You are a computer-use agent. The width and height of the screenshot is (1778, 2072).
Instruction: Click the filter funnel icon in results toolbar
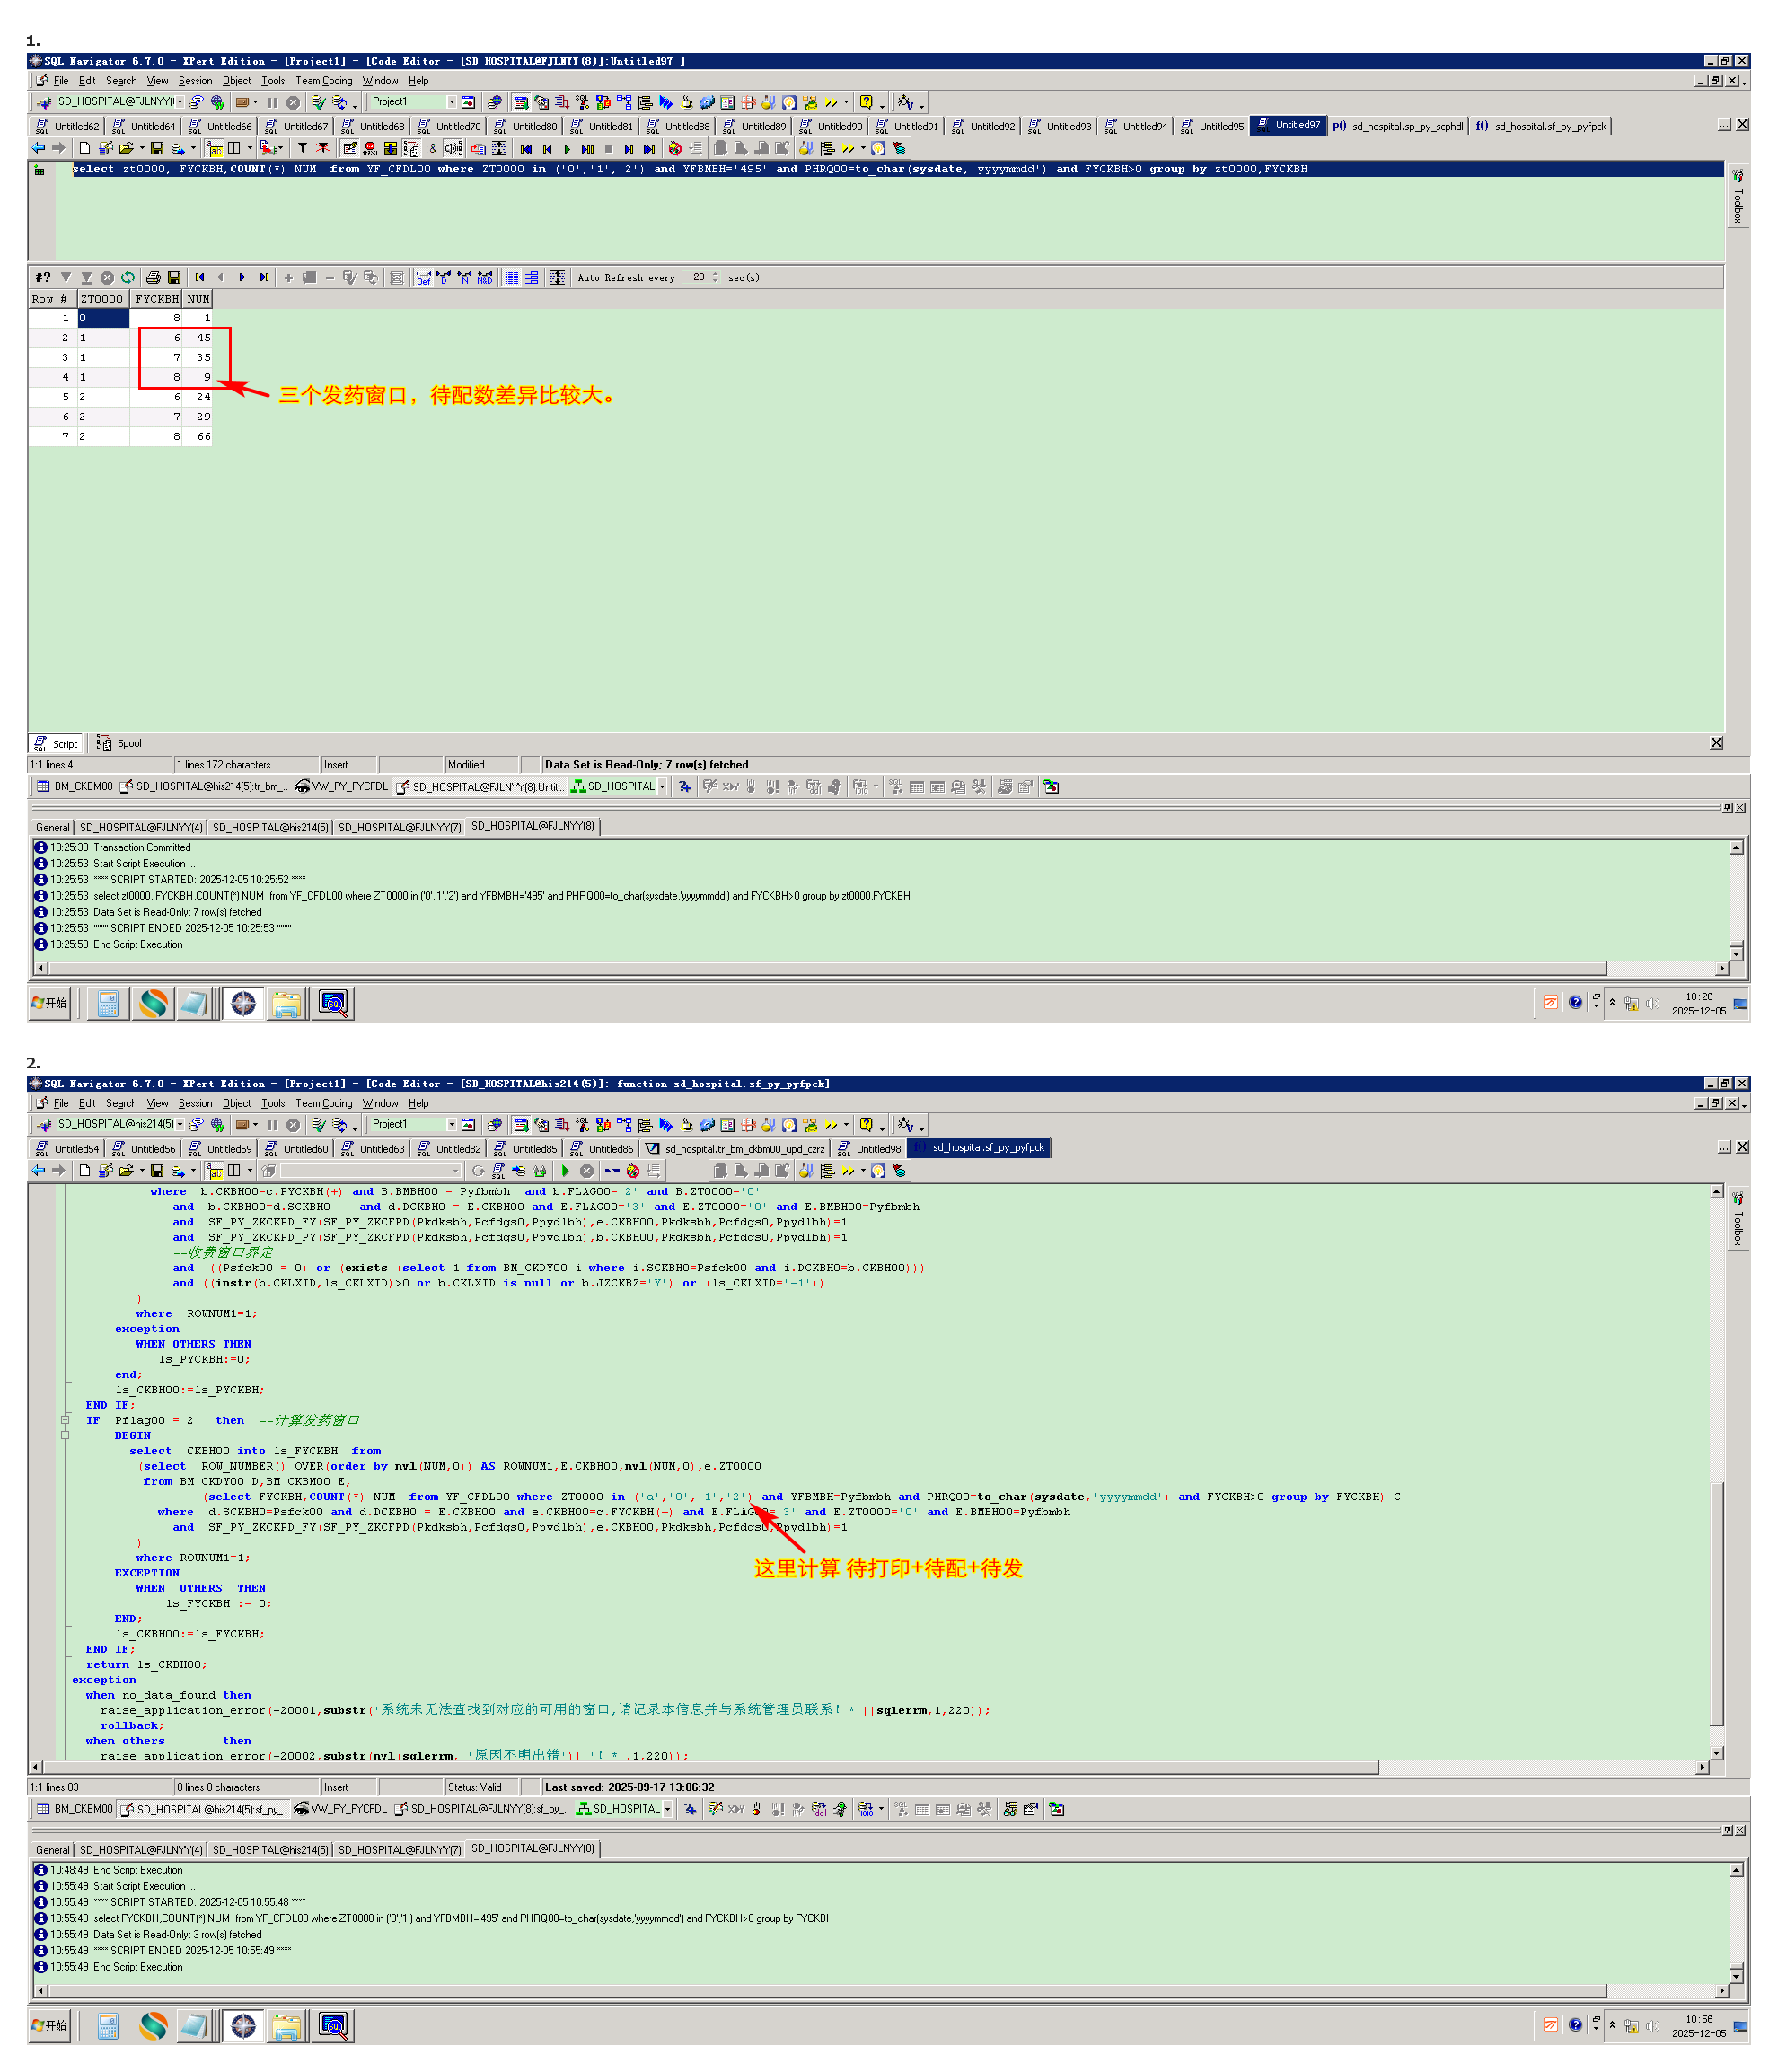(x=66, y=278)
